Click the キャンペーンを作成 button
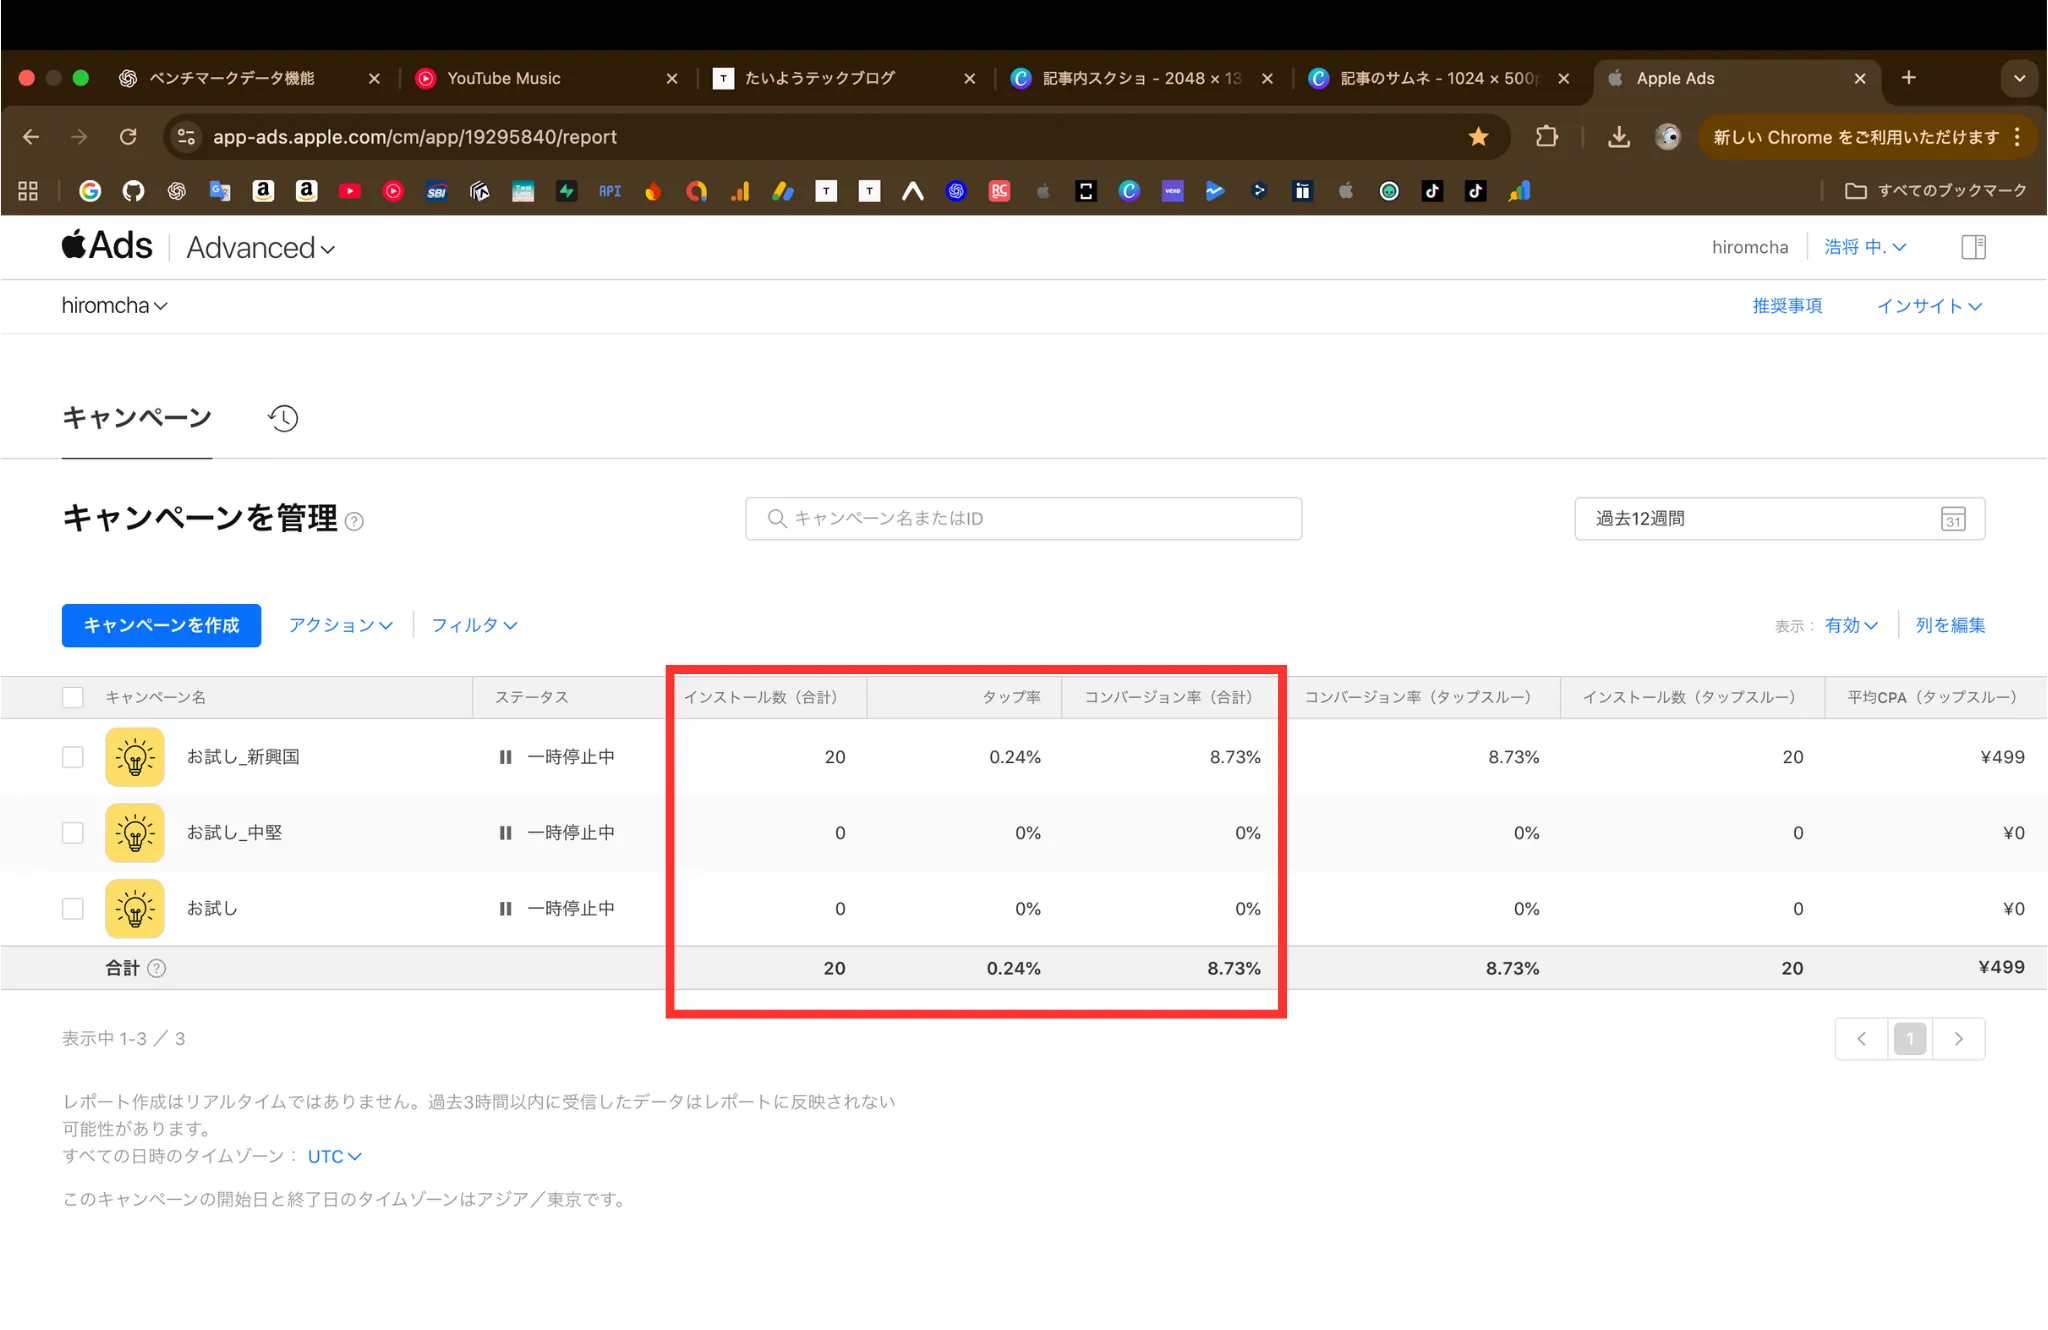The height and width of the screenshot is (1330, 2048). (x=161, y=625)
